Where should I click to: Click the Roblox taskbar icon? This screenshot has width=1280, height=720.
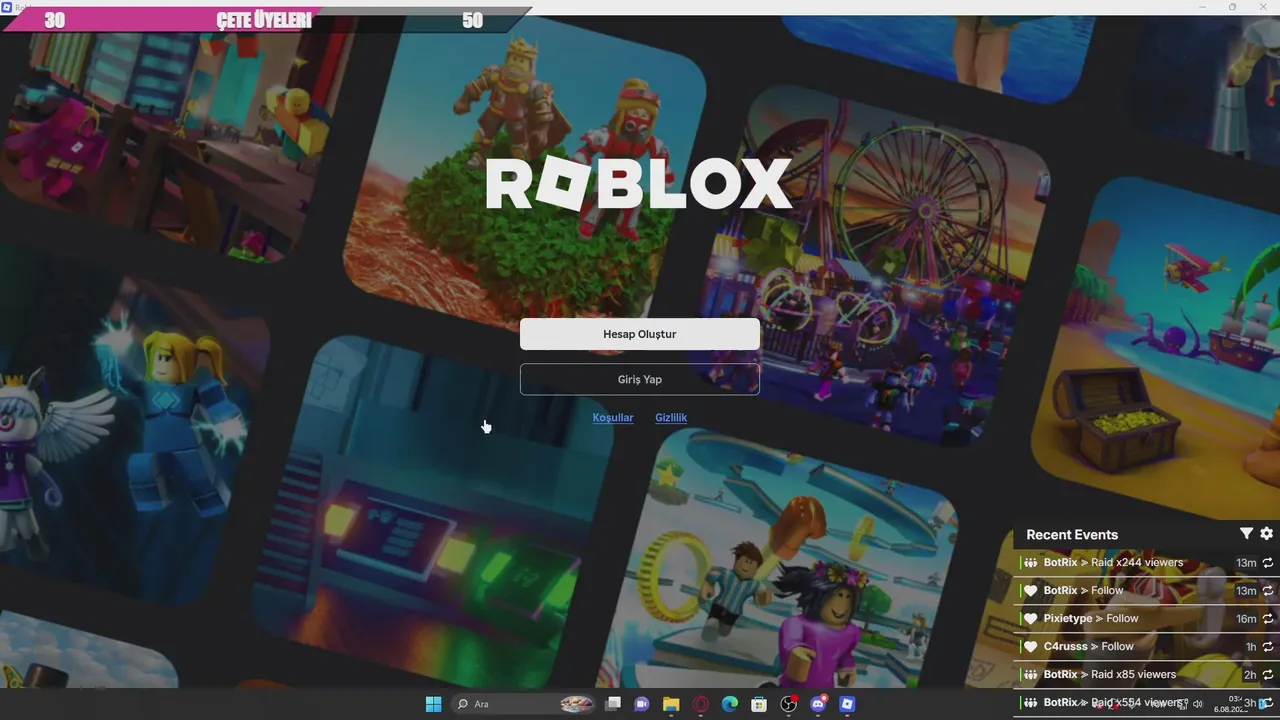pyautogui.click(x=847, y=704)
